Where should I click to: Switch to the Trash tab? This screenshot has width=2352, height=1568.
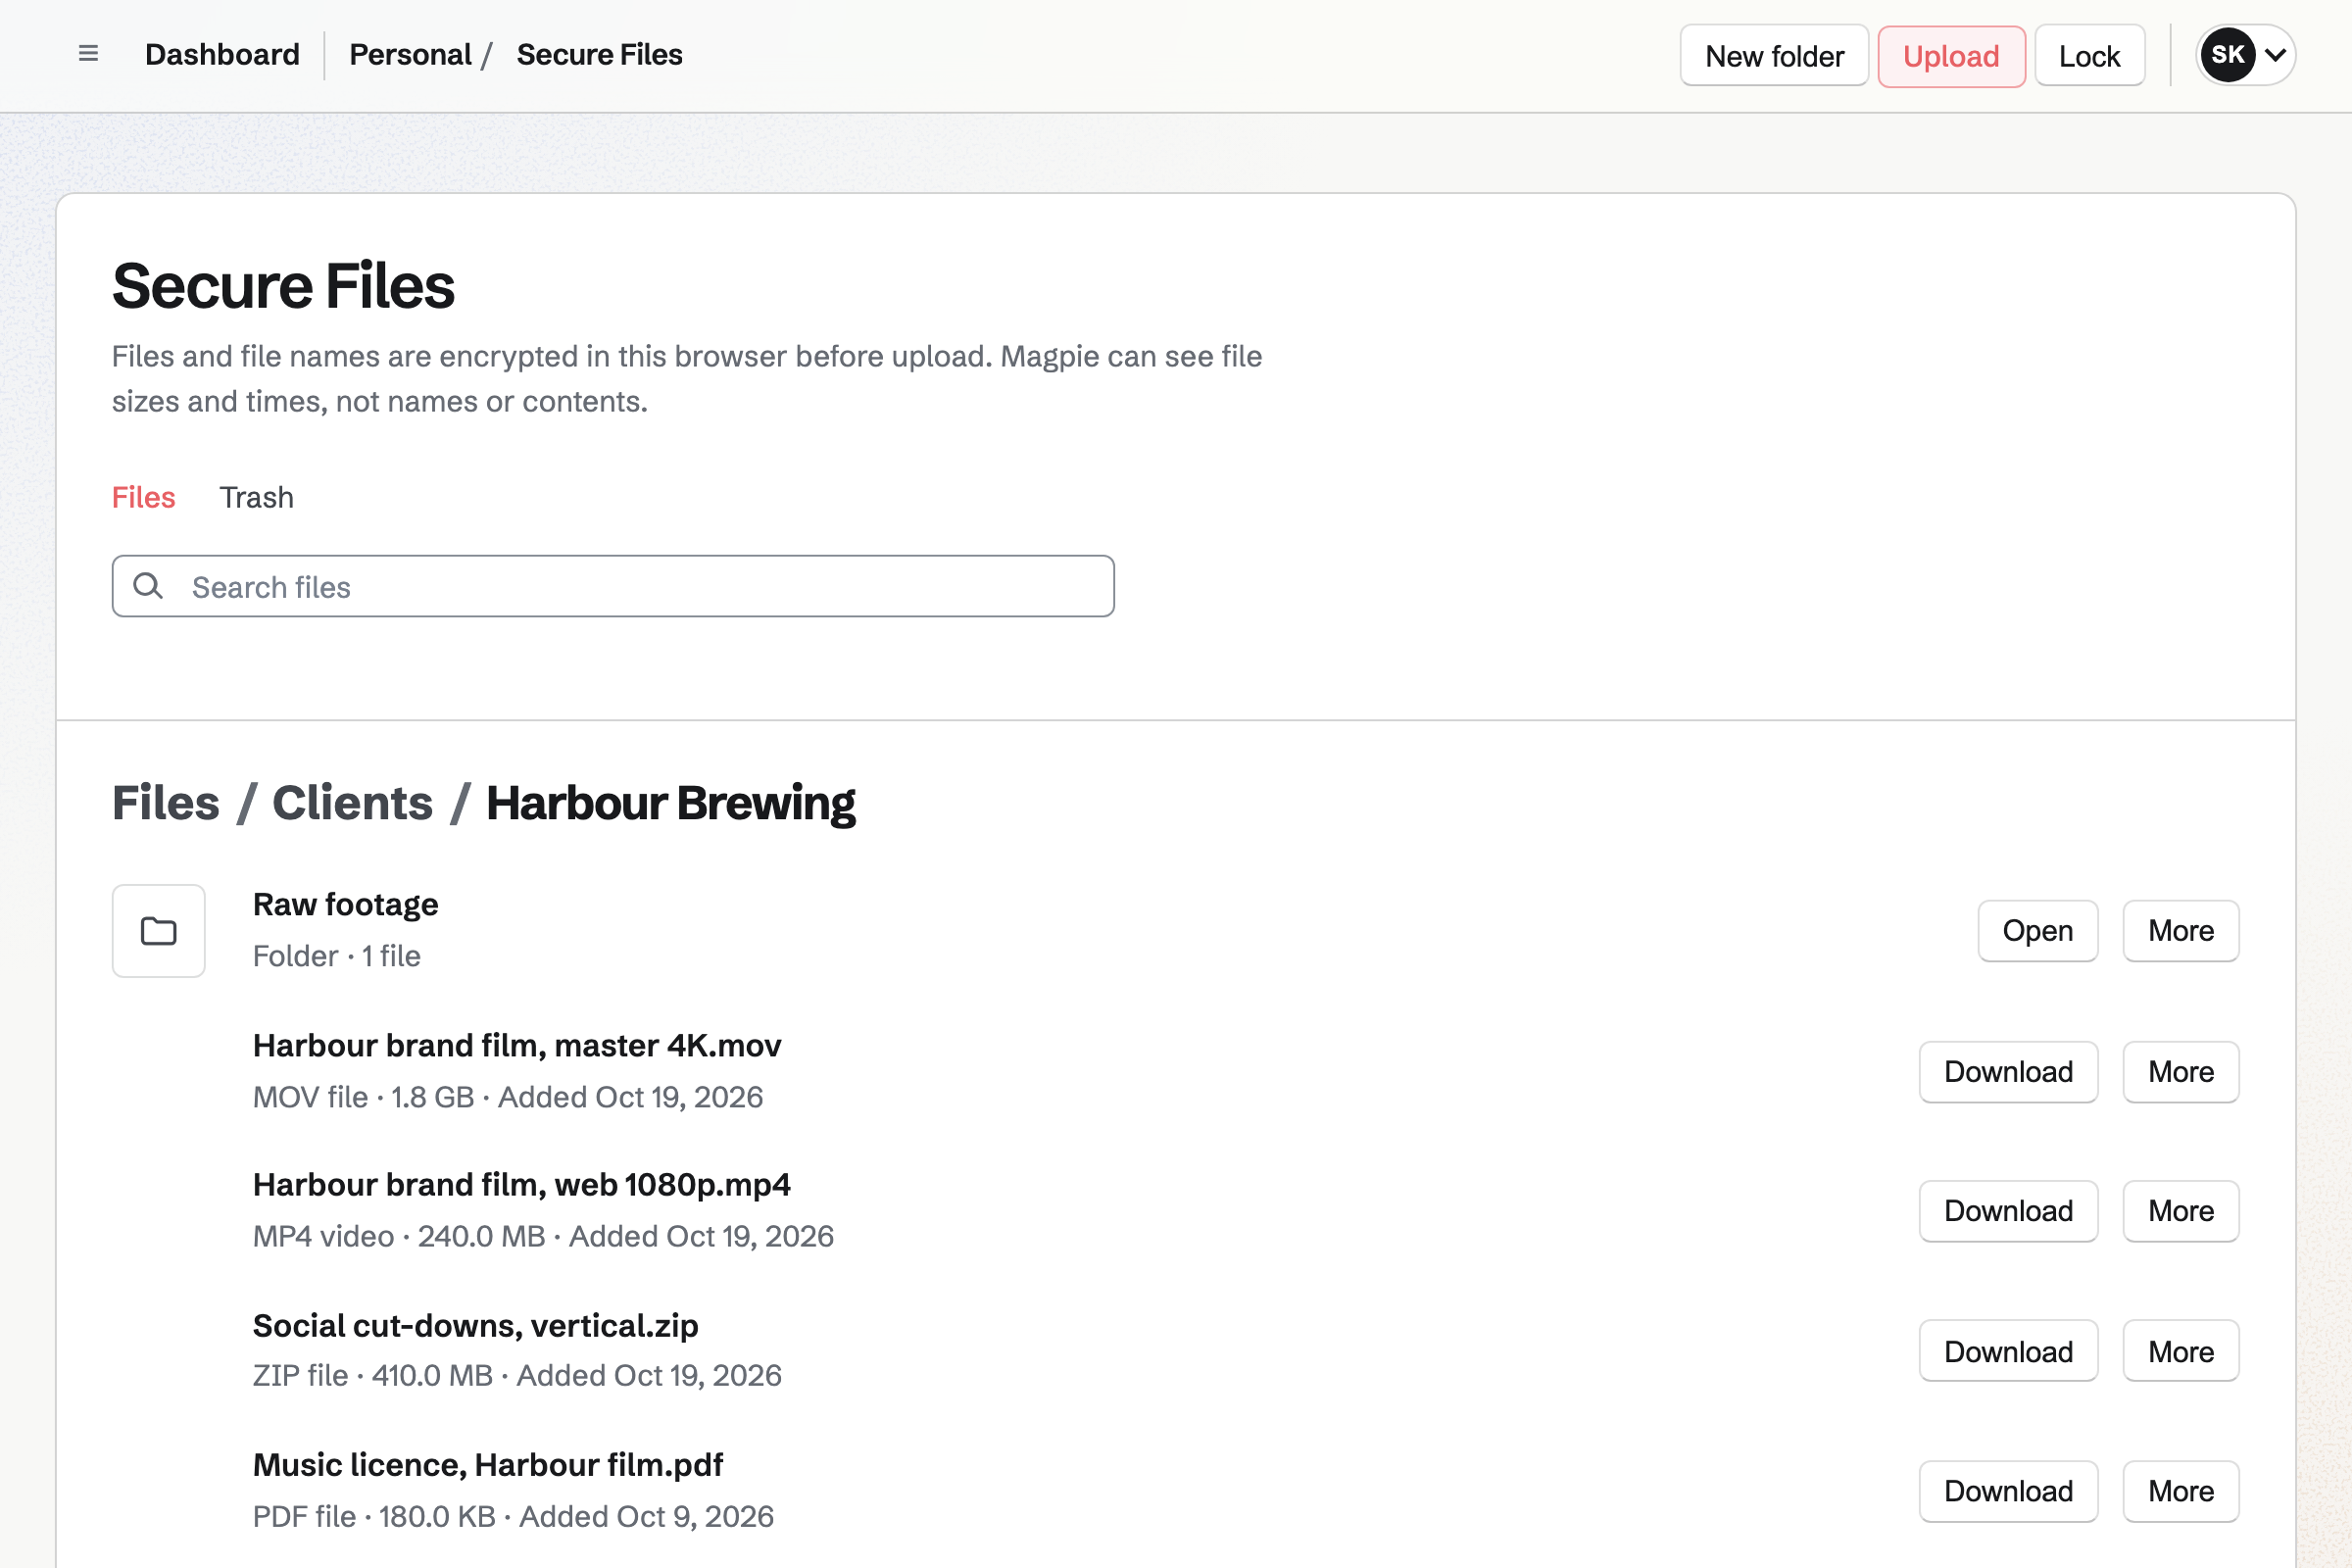pyautogui.click(x=257, y=497)
